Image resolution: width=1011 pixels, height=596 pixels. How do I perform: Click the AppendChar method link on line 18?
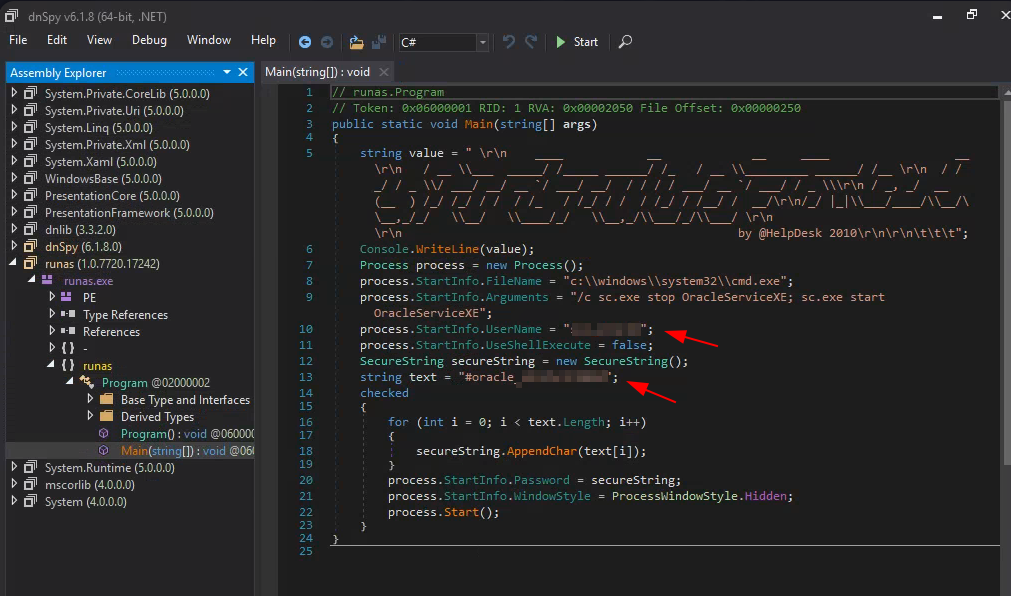[542, 451]
